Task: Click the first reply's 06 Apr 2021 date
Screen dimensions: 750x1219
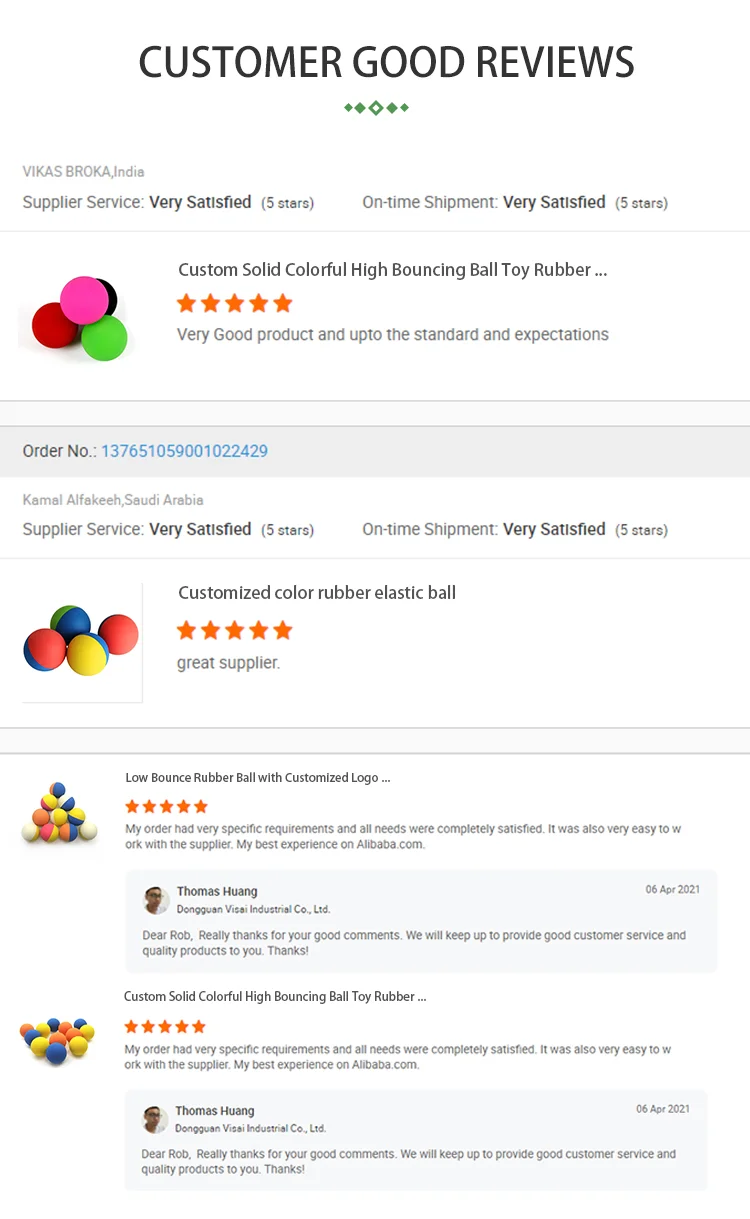Action: click(672, 890)
